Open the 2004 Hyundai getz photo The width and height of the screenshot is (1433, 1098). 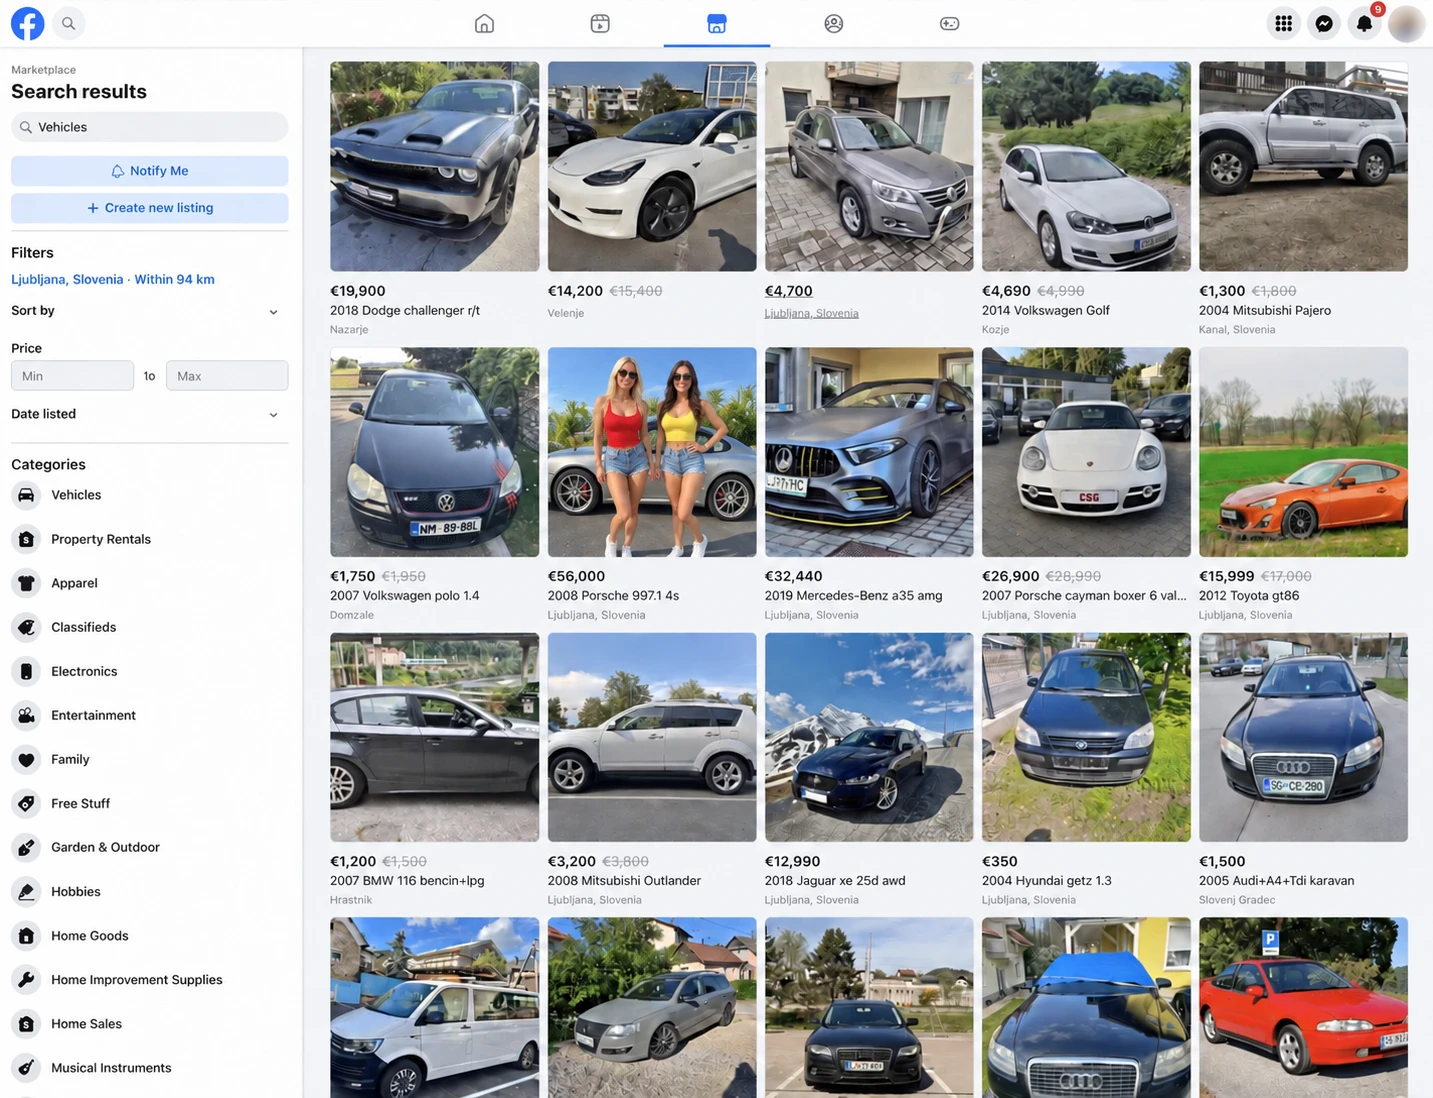[x=1086, y=737]
